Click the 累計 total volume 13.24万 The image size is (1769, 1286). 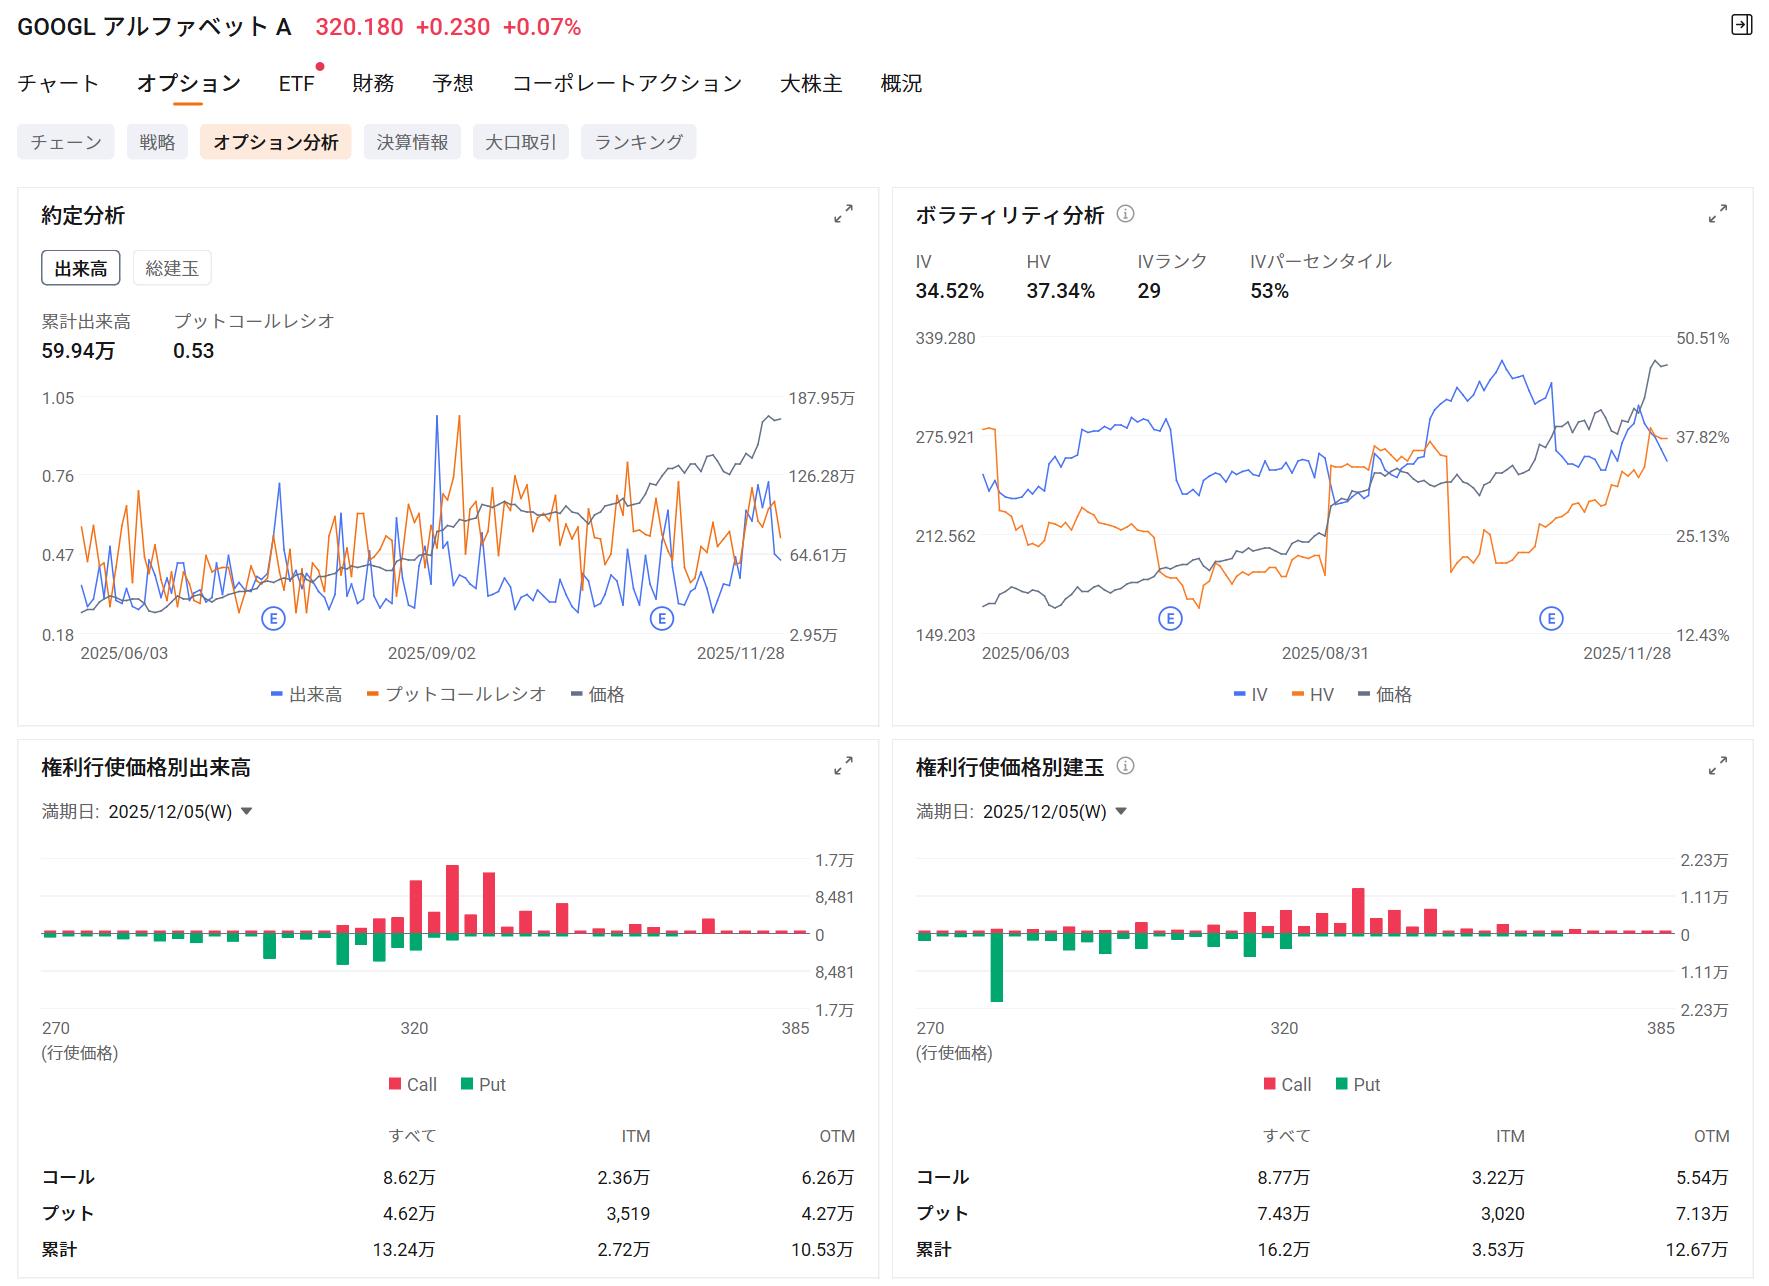[404, 1249]
